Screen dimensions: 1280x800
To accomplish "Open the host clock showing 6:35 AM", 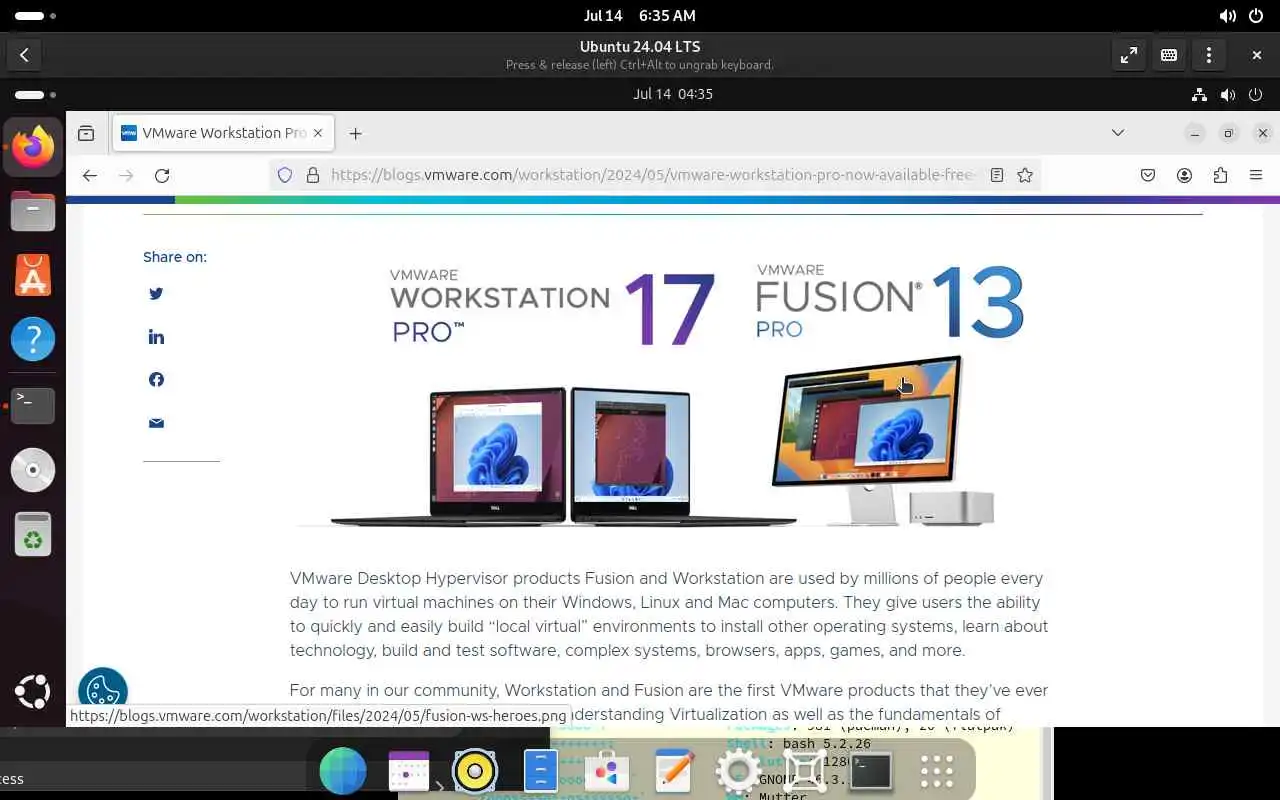I will (x=639, y=16).
